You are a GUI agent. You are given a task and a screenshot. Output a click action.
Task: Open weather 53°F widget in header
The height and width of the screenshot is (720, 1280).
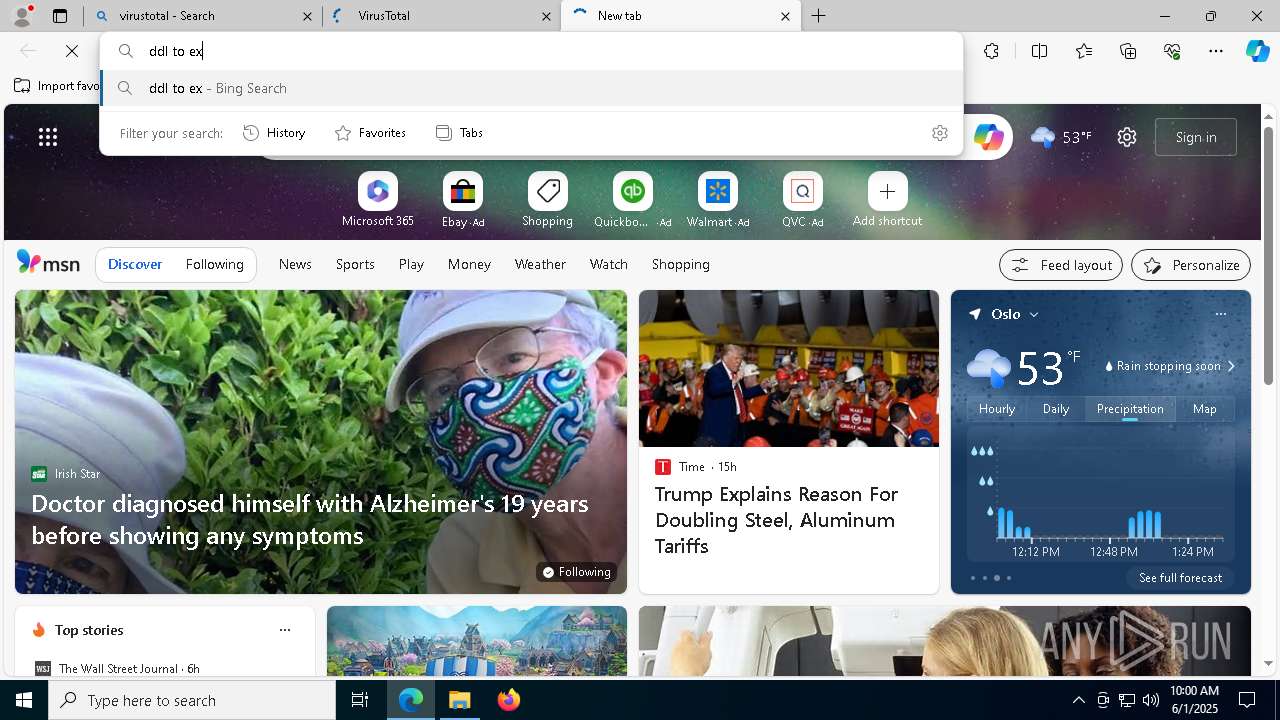(x=1061, y=137)
